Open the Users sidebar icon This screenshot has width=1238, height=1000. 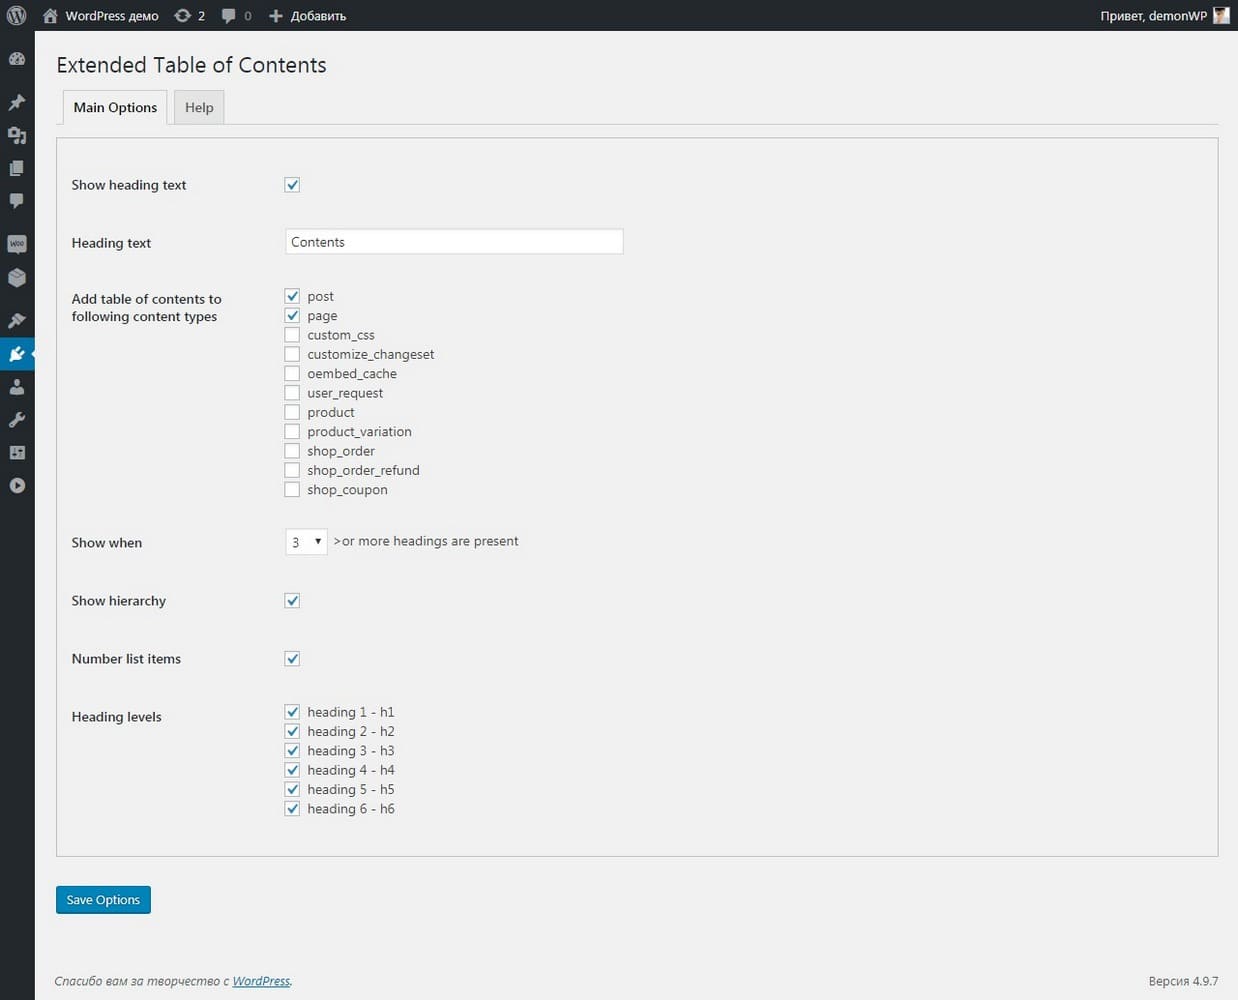point(17,387)
